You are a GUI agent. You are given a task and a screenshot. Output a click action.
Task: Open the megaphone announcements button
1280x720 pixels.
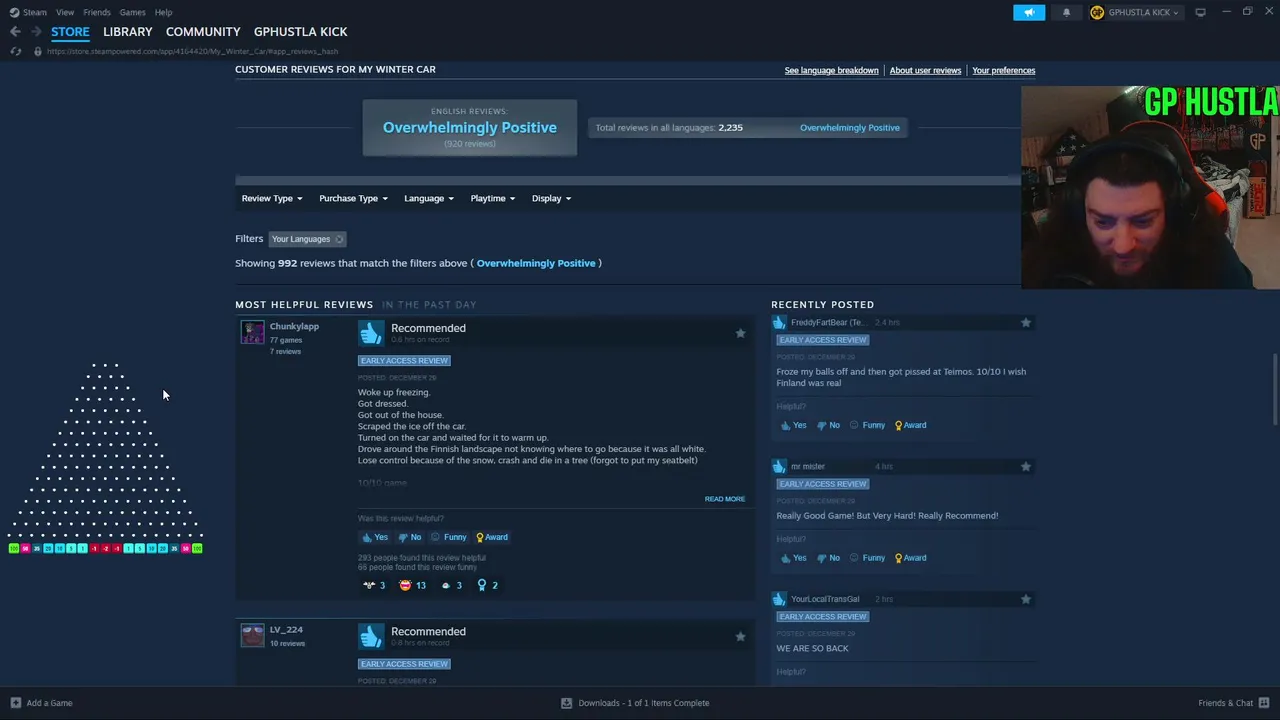[1029, 12]
